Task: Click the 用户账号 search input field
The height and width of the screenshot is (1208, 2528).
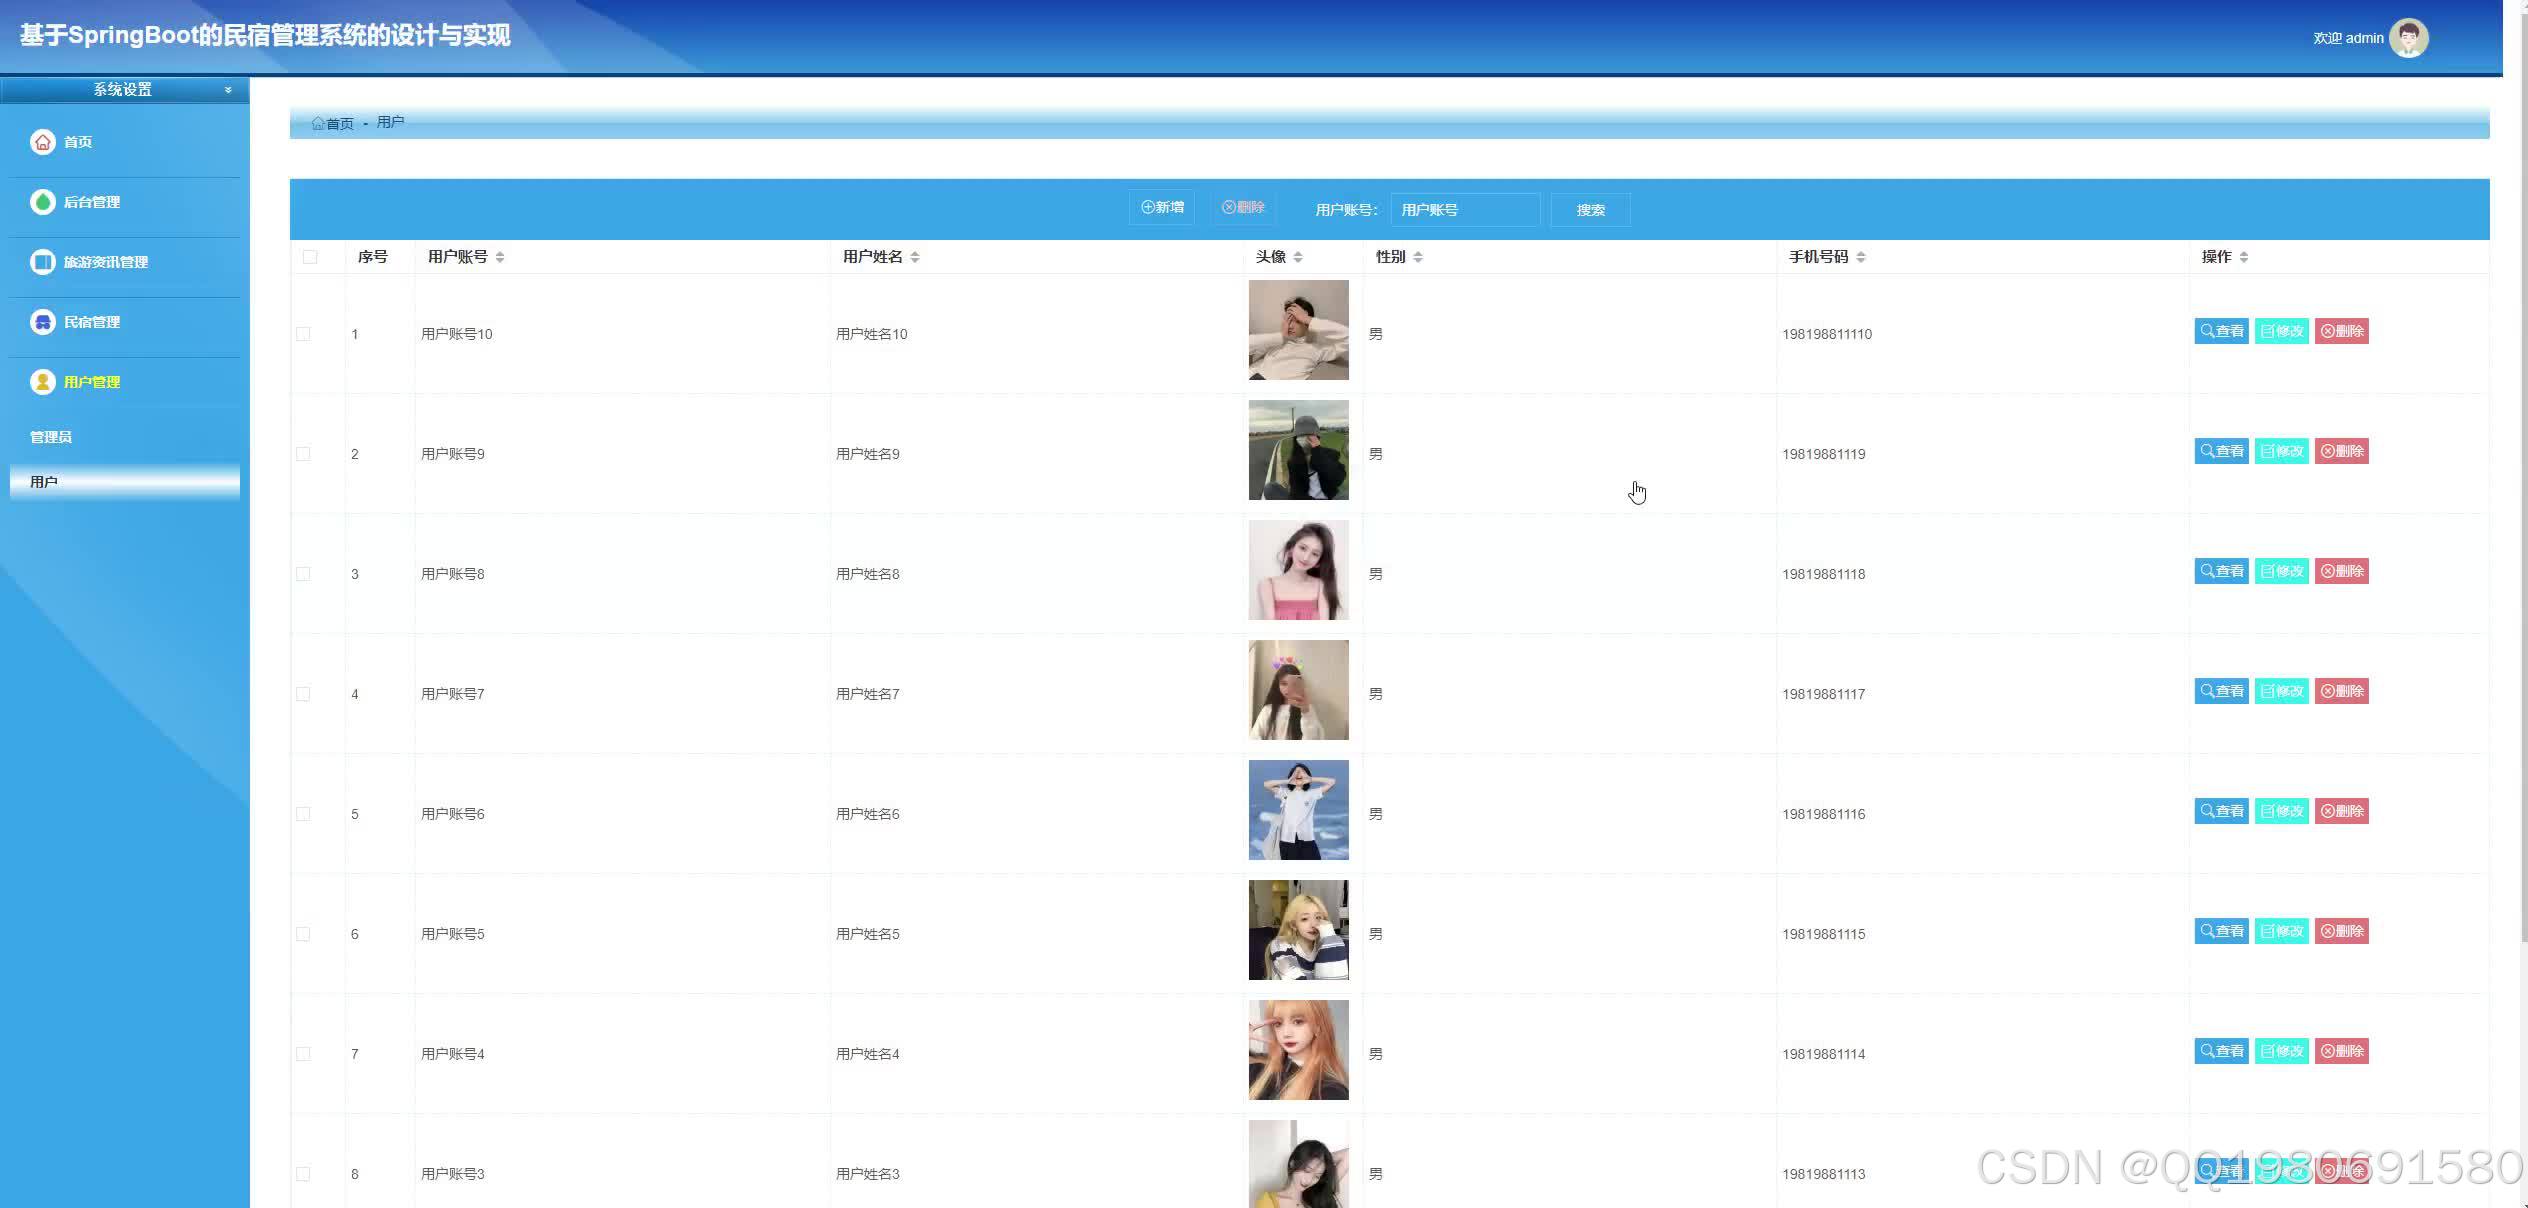Action: [x=1464, y=210]
